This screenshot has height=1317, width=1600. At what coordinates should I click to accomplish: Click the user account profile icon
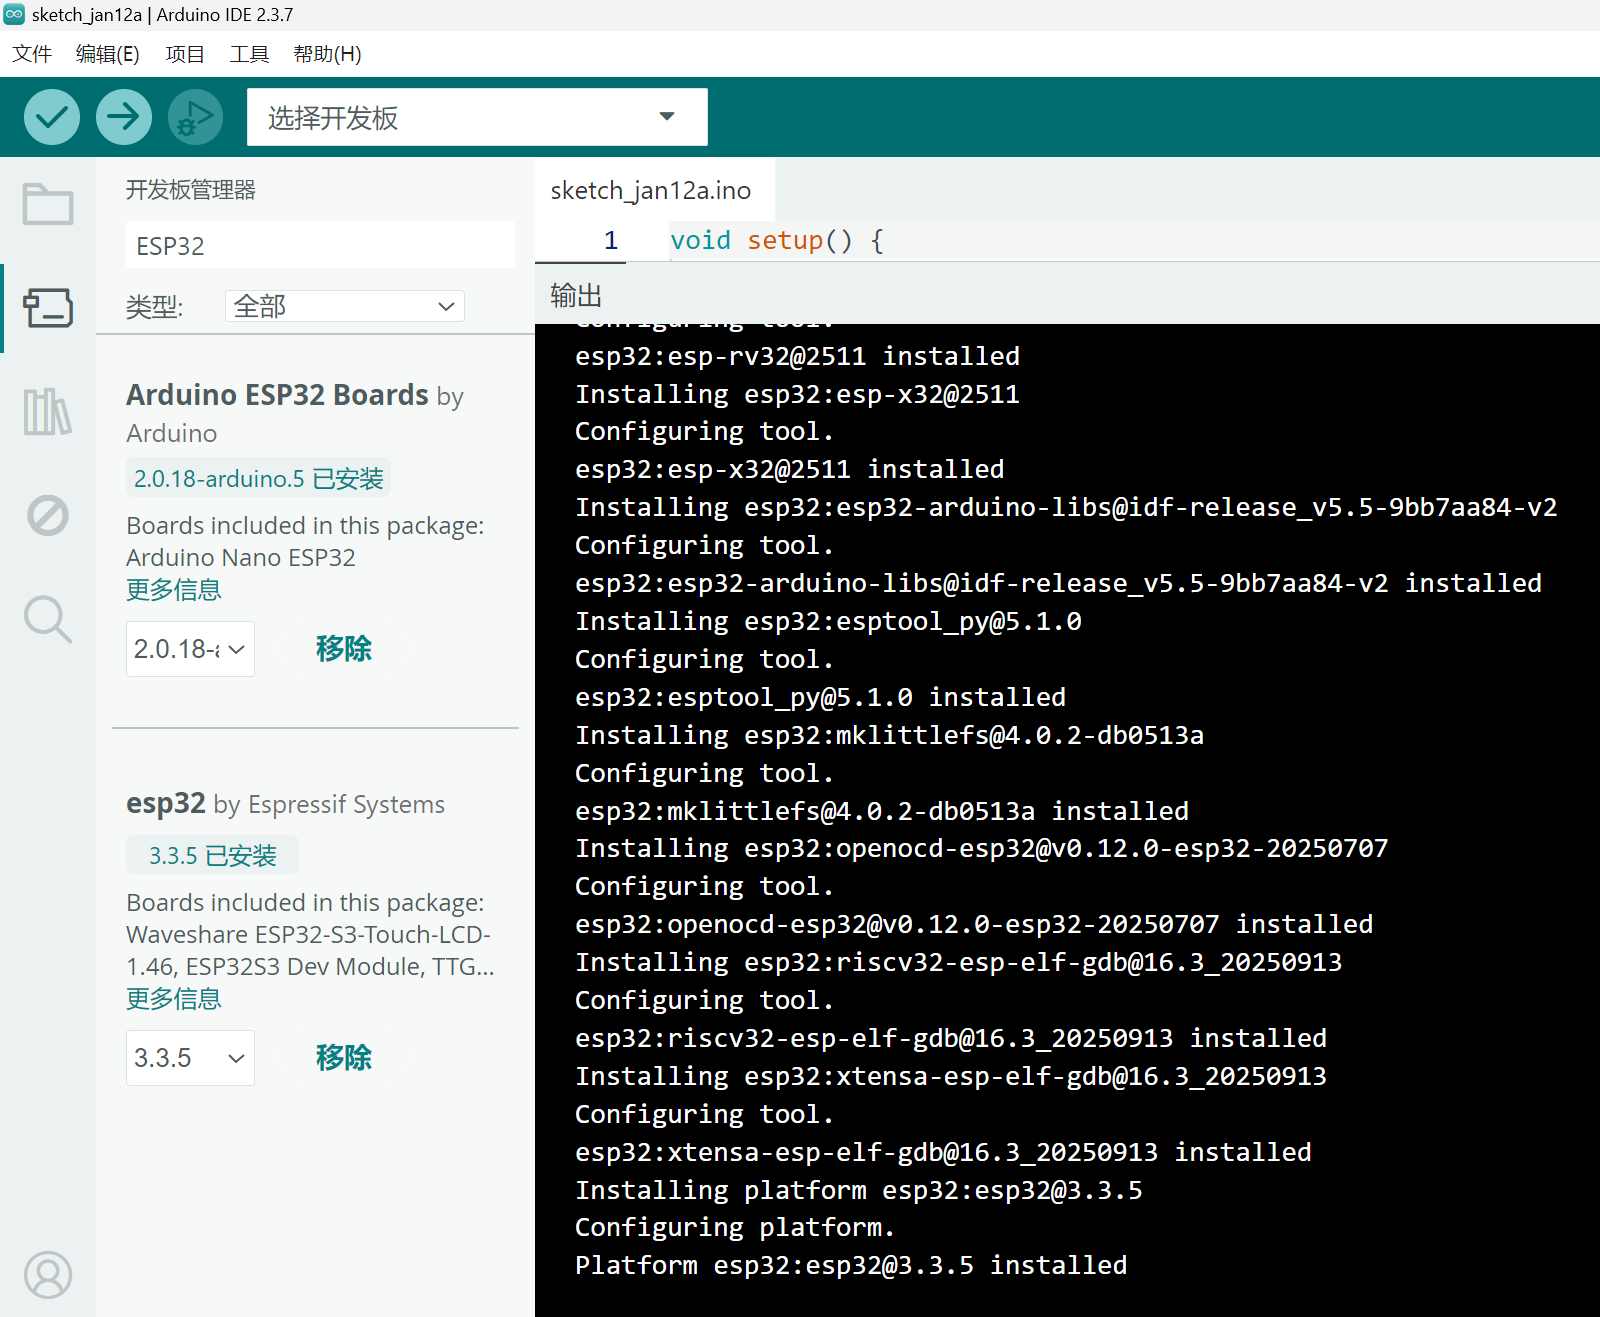click(48, 1275)
